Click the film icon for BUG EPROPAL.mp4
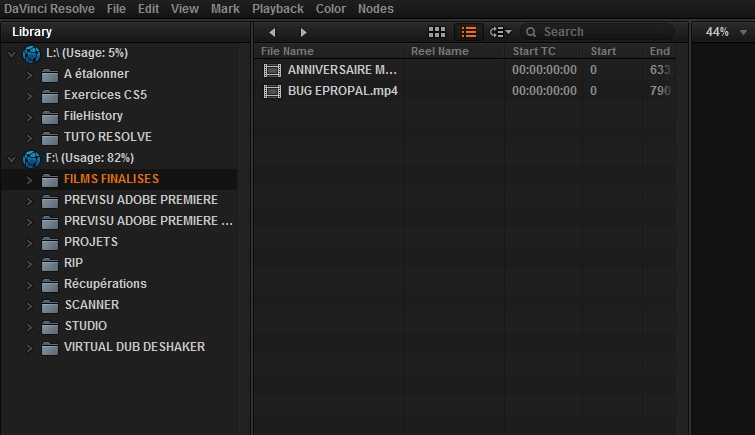The image size is (755, 435). pyautogui.click(x=272, y=91)
